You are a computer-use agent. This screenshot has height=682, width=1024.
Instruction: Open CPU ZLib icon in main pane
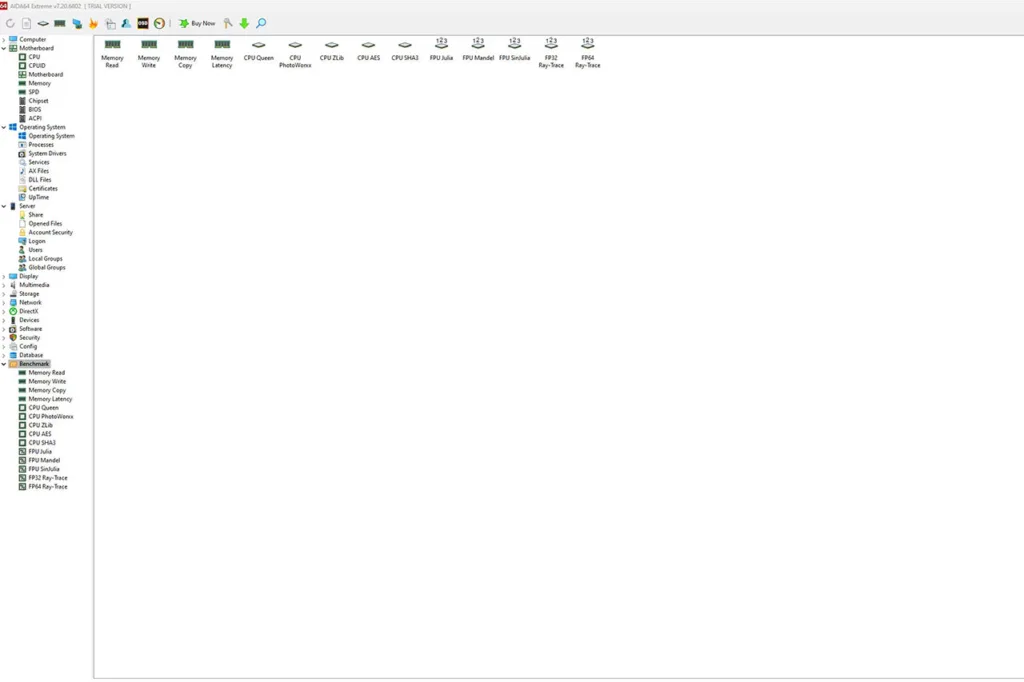click(x=332, y=50)
